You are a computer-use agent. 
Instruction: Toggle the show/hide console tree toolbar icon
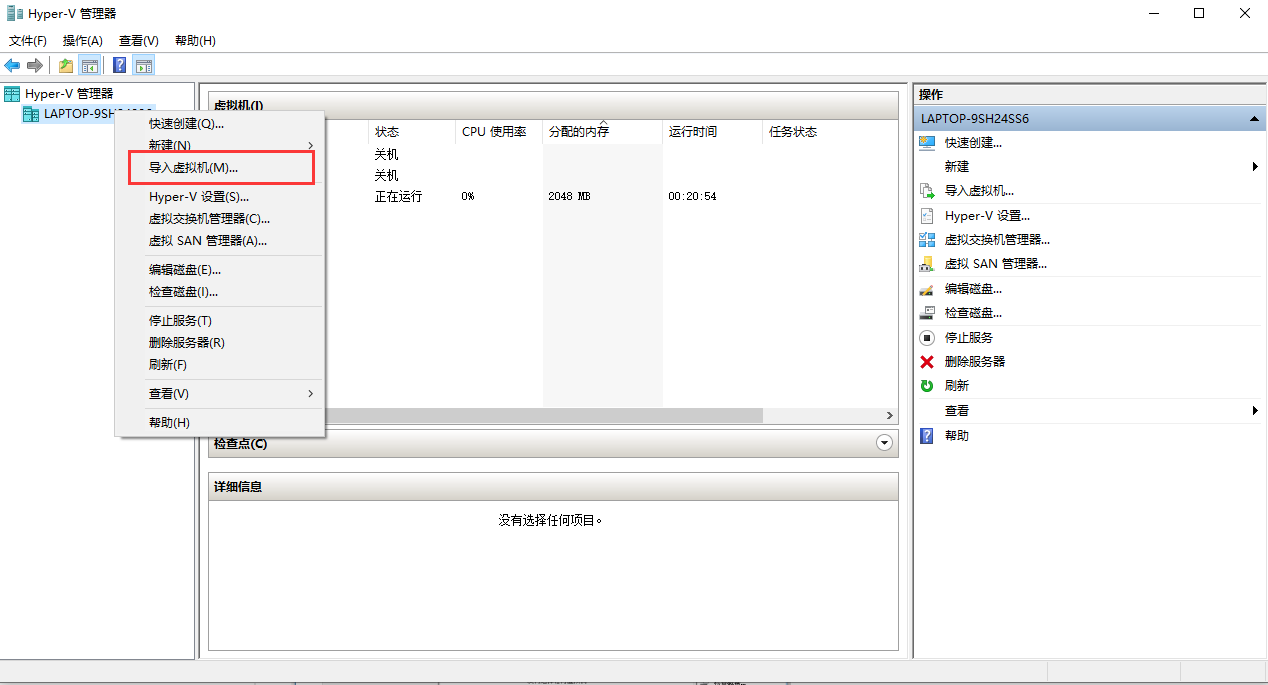pos(90,65)
